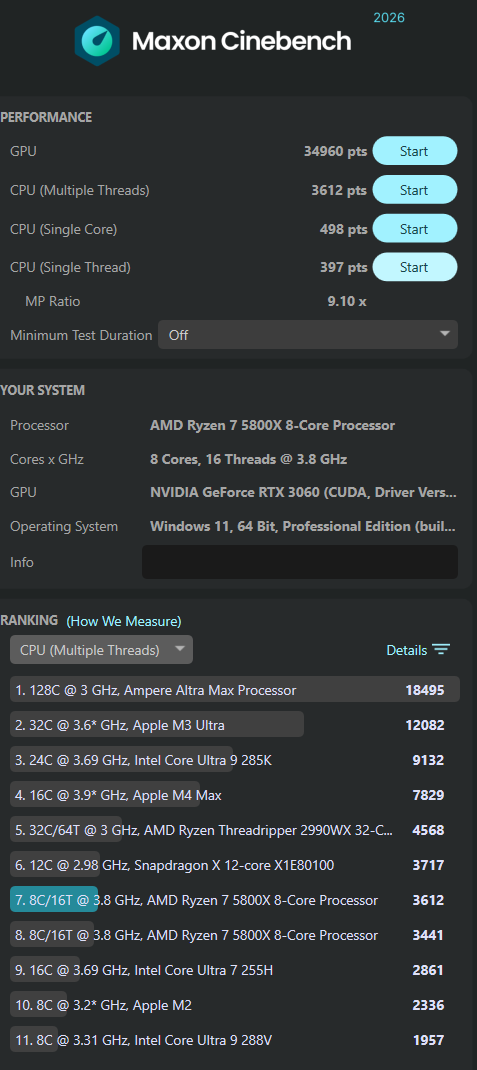The height and width of the screenshot is (1070, 477).
Task: Select the Intel Core Ultra 9 288V entry
Action: 235,1040
